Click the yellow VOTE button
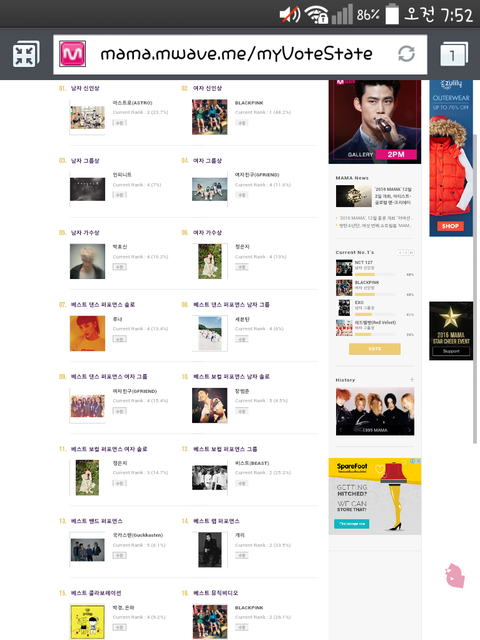This screenshot has width=480, height=640. pyautogui.click(x=375, y=349)
